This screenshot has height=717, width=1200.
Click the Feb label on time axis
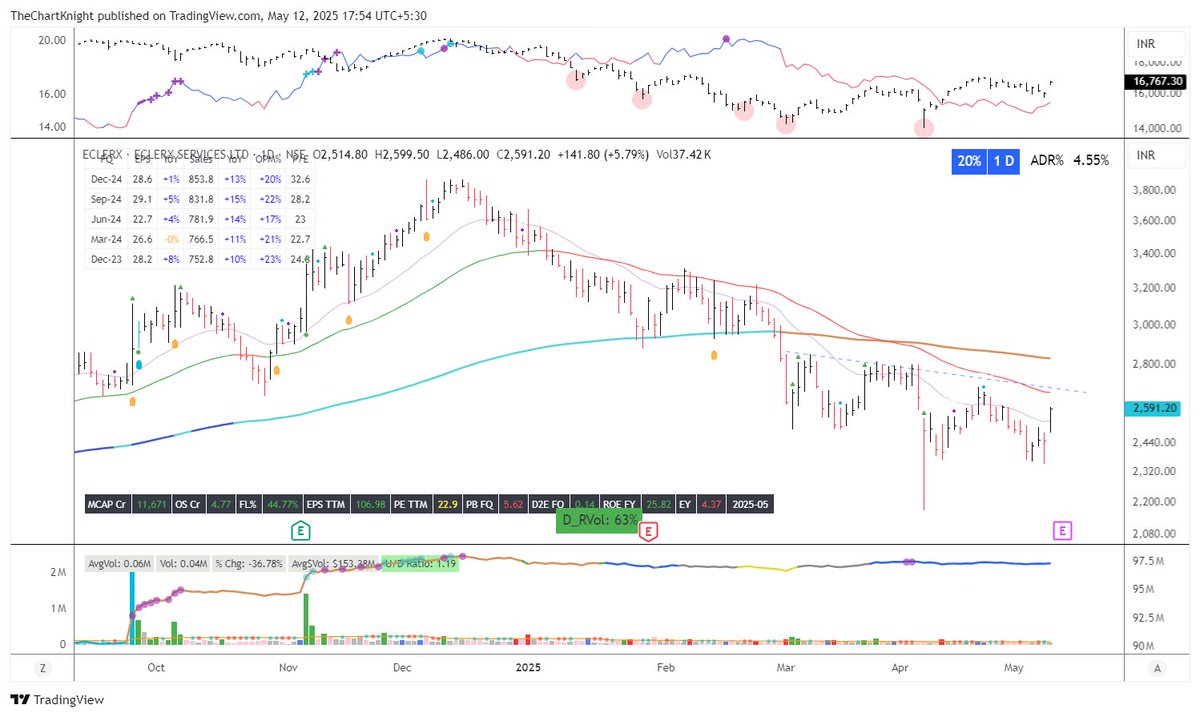click(x=664, y=667)
